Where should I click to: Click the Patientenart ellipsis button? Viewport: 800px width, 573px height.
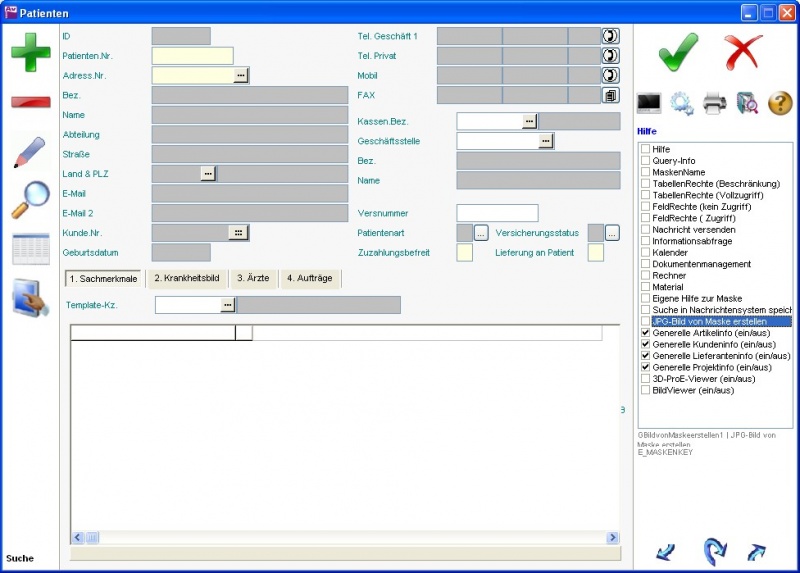click(481, 233)
